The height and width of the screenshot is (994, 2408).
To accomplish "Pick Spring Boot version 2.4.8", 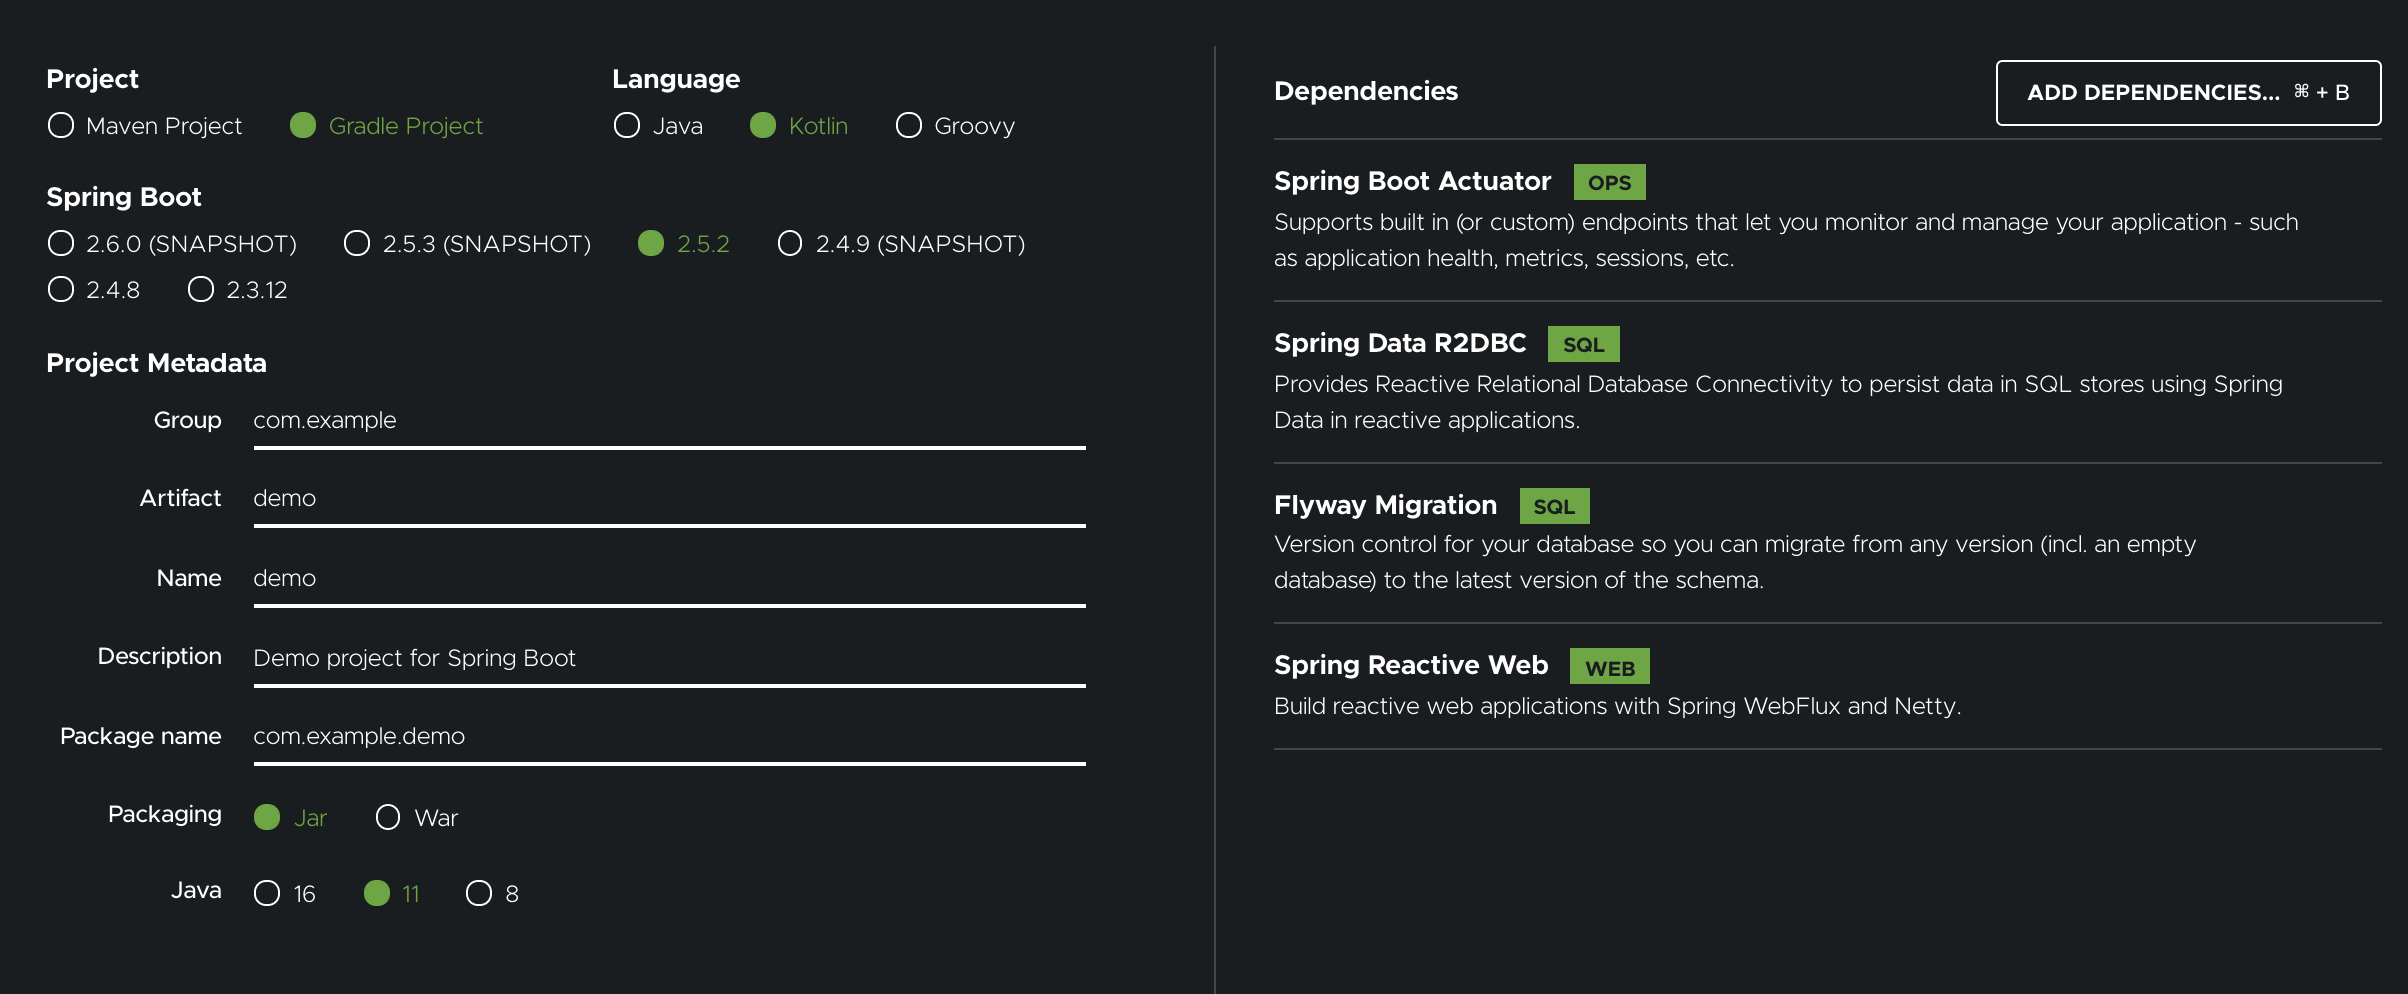I will point(61,290).
